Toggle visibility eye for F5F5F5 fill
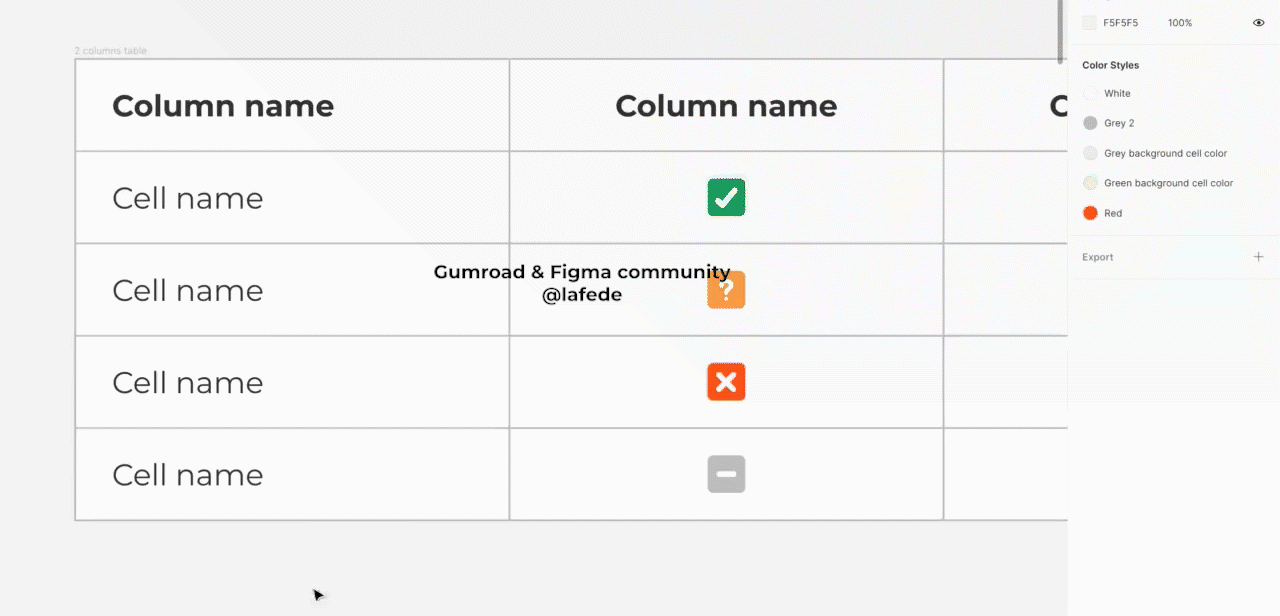Viewport: 1280px width, 616px height. (1258, 22)
